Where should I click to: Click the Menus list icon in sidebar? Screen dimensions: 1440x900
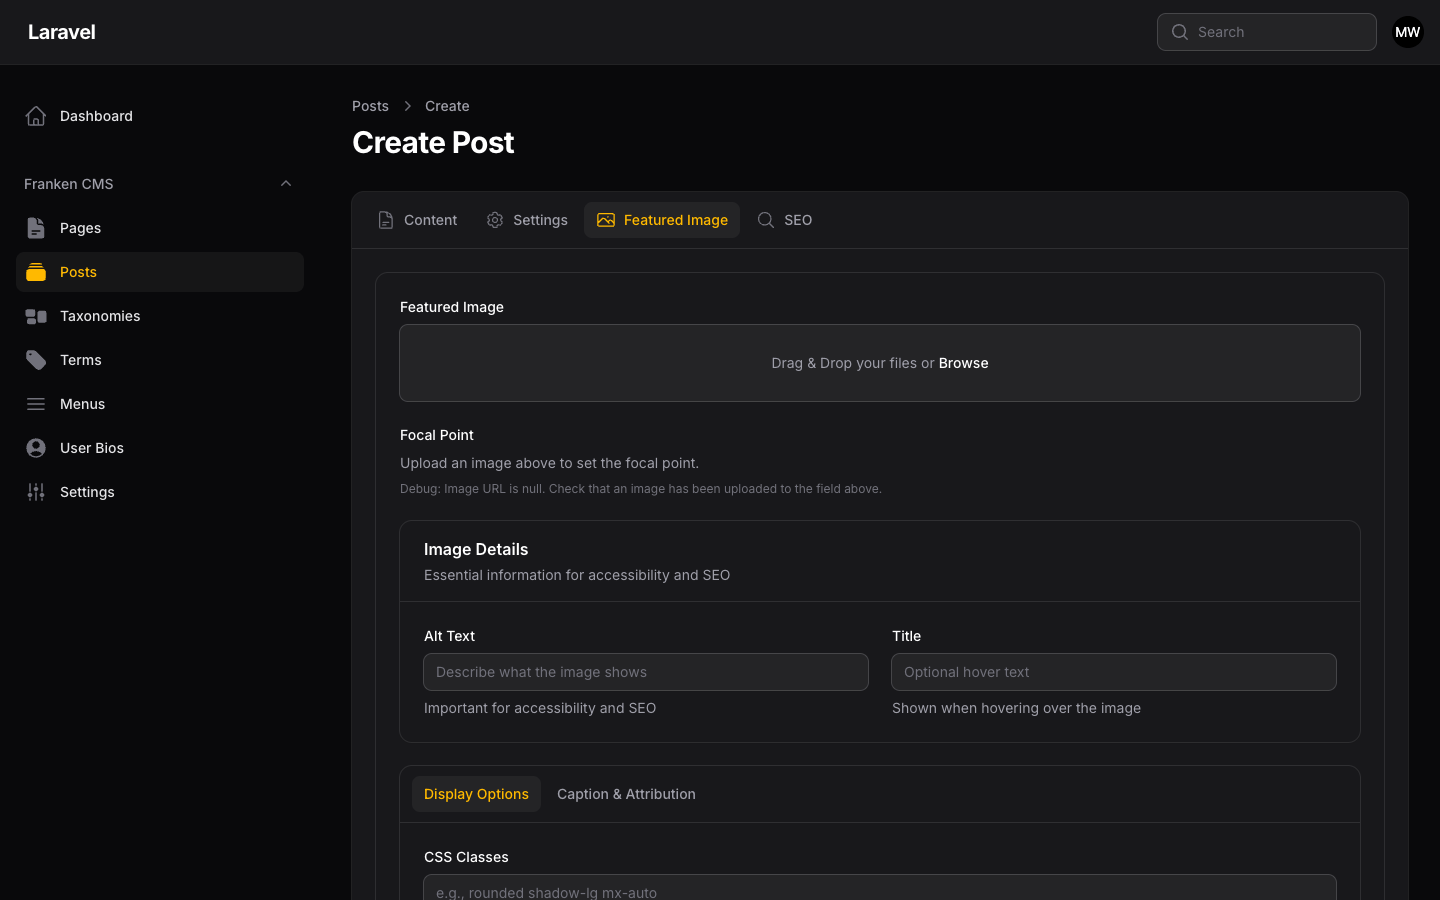click(36, 403)
